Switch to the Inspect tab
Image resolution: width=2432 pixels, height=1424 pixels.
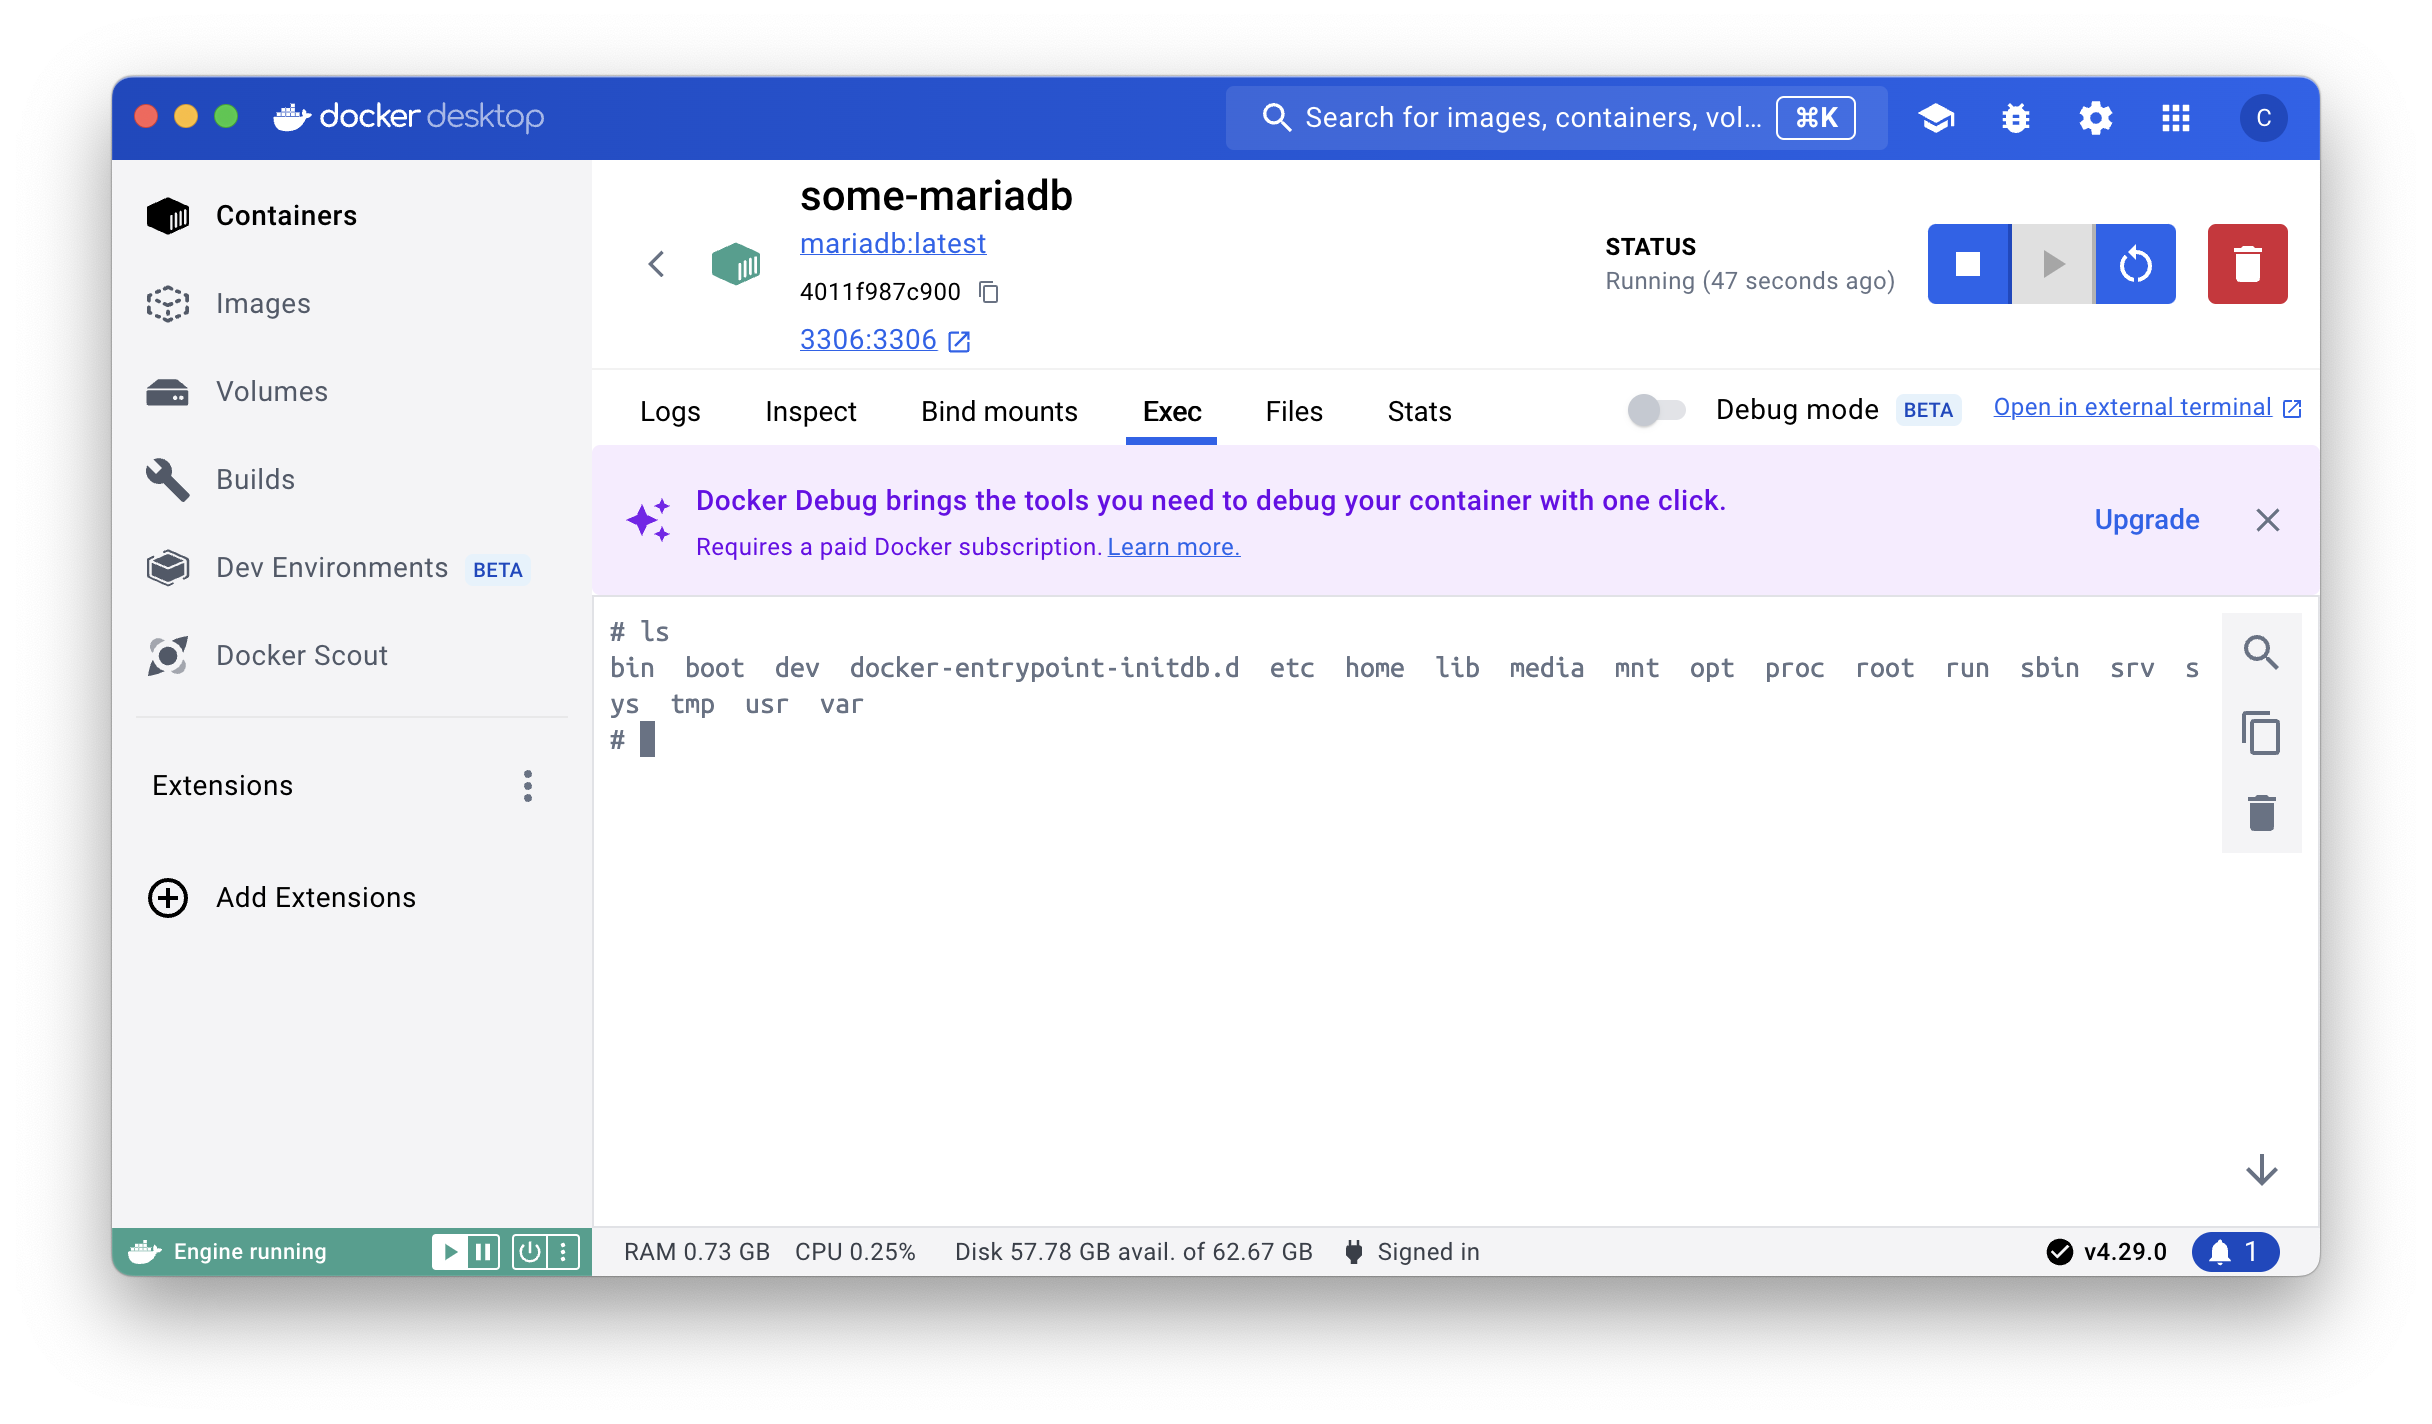(810, 411)
